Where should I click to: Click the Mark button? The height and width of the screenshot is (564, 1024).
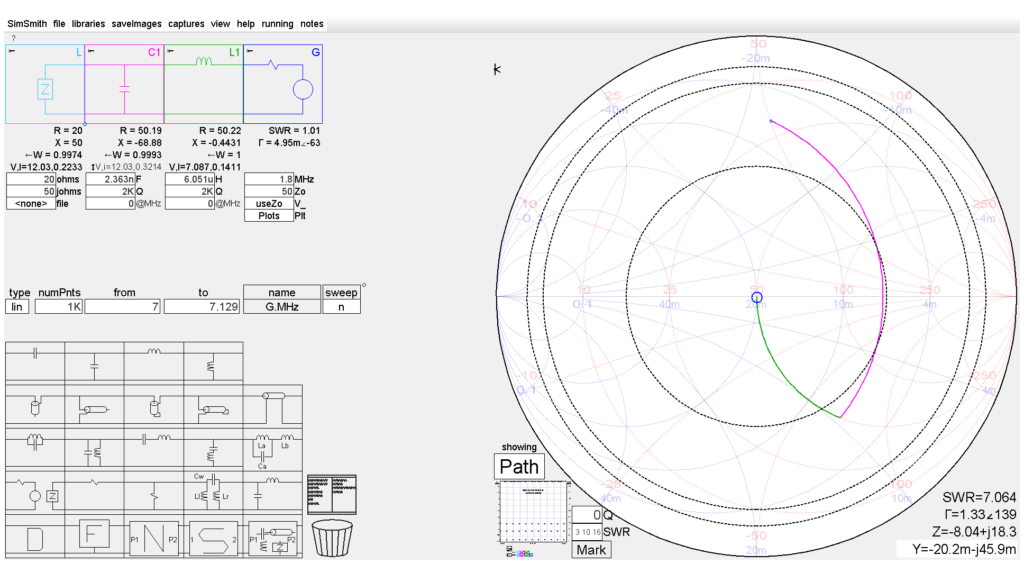[591, 550]
